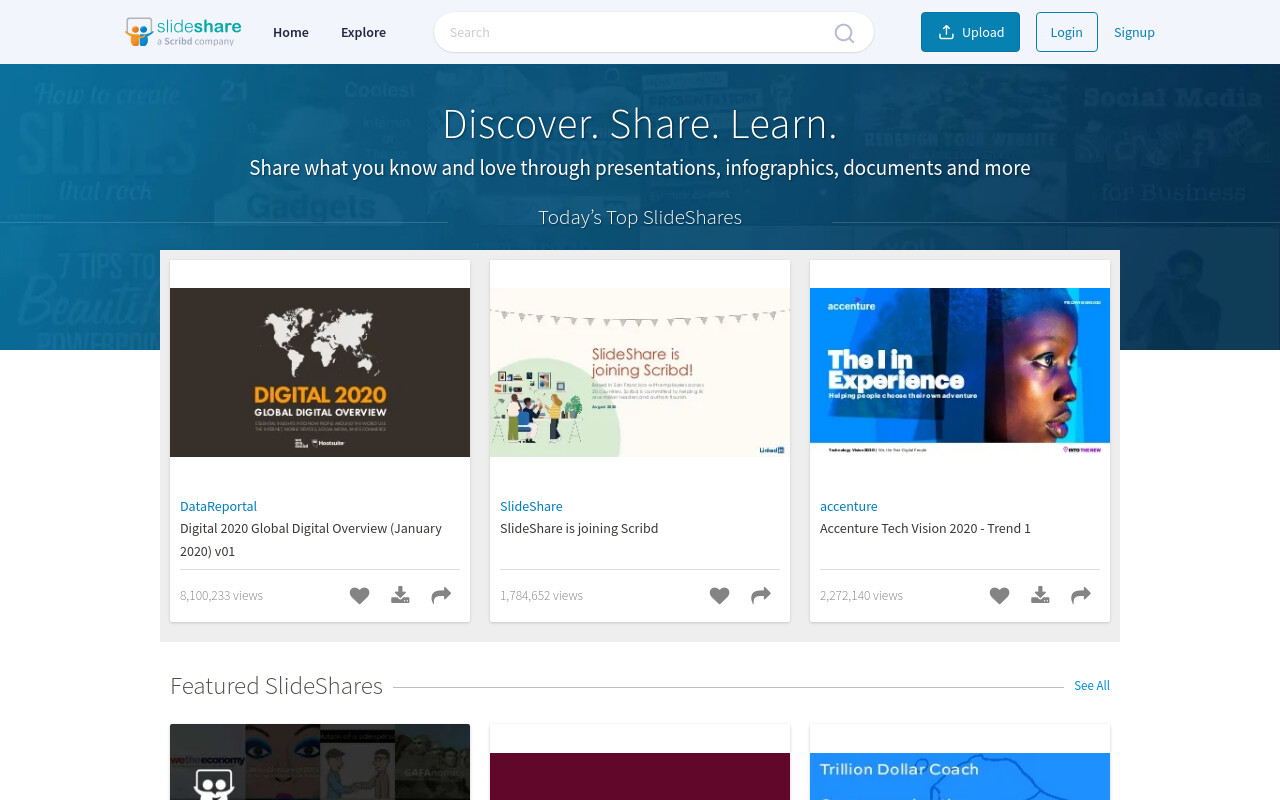
Task: Share the Digital 2020 Global Digital Overview slideshare
Action: (441, 596)
